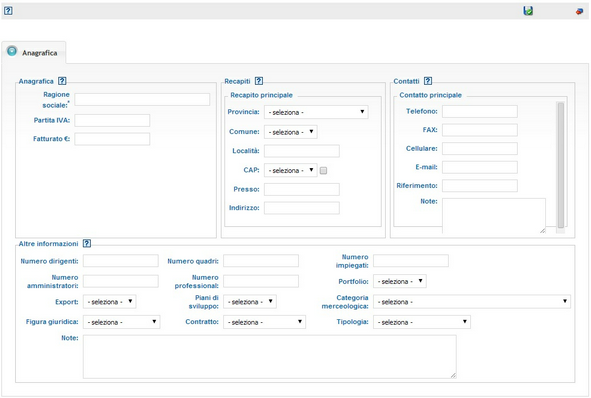Click the save disk icon in top bar
The height and width of the screenshot is (398, 591).
(x=528, y=11)
